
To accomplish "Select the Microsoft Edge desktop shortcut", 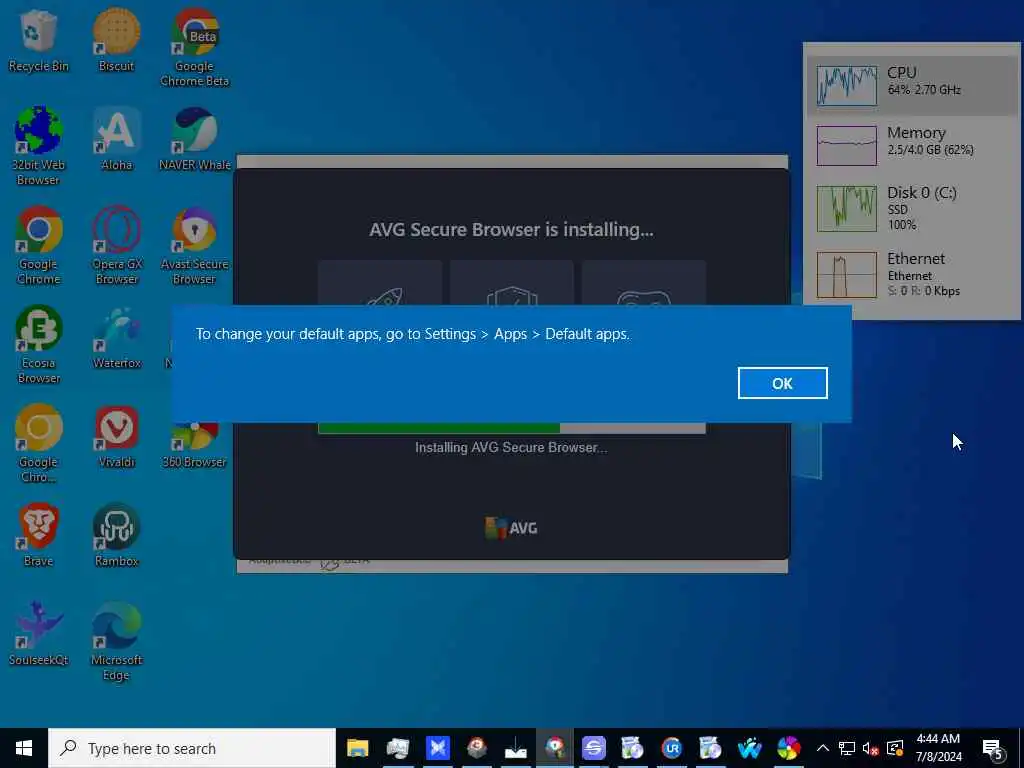I will tap(116, 641).
